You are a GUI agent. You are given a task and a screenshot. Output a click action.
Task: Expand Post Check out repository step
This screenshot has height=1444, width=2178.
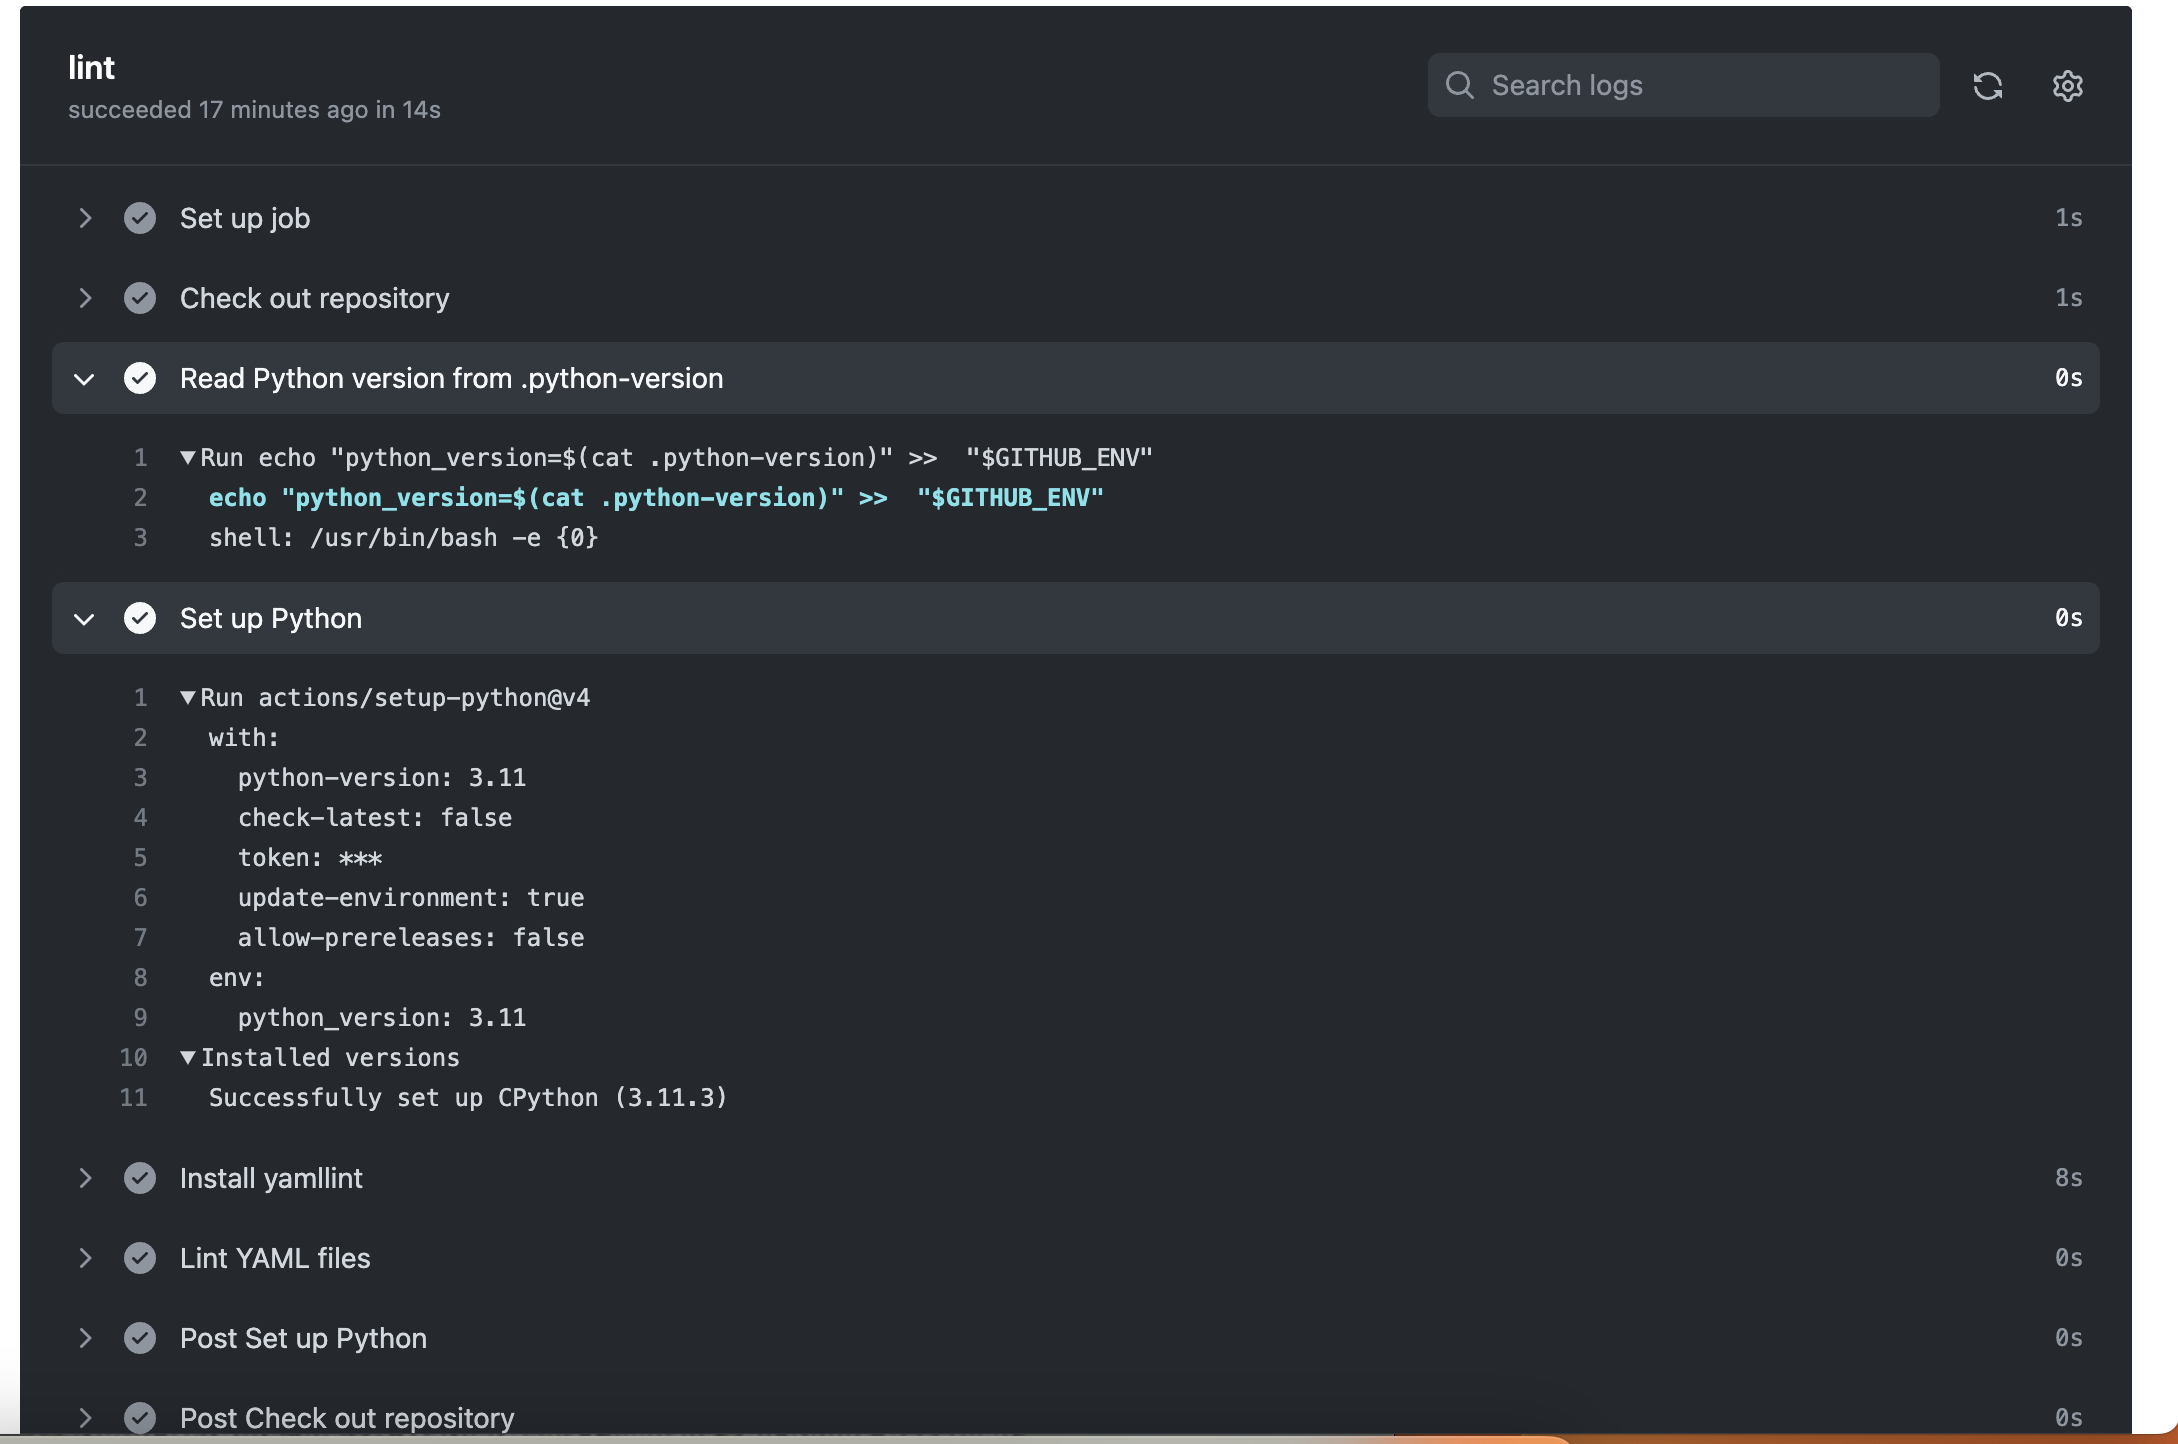[85, 1418]
